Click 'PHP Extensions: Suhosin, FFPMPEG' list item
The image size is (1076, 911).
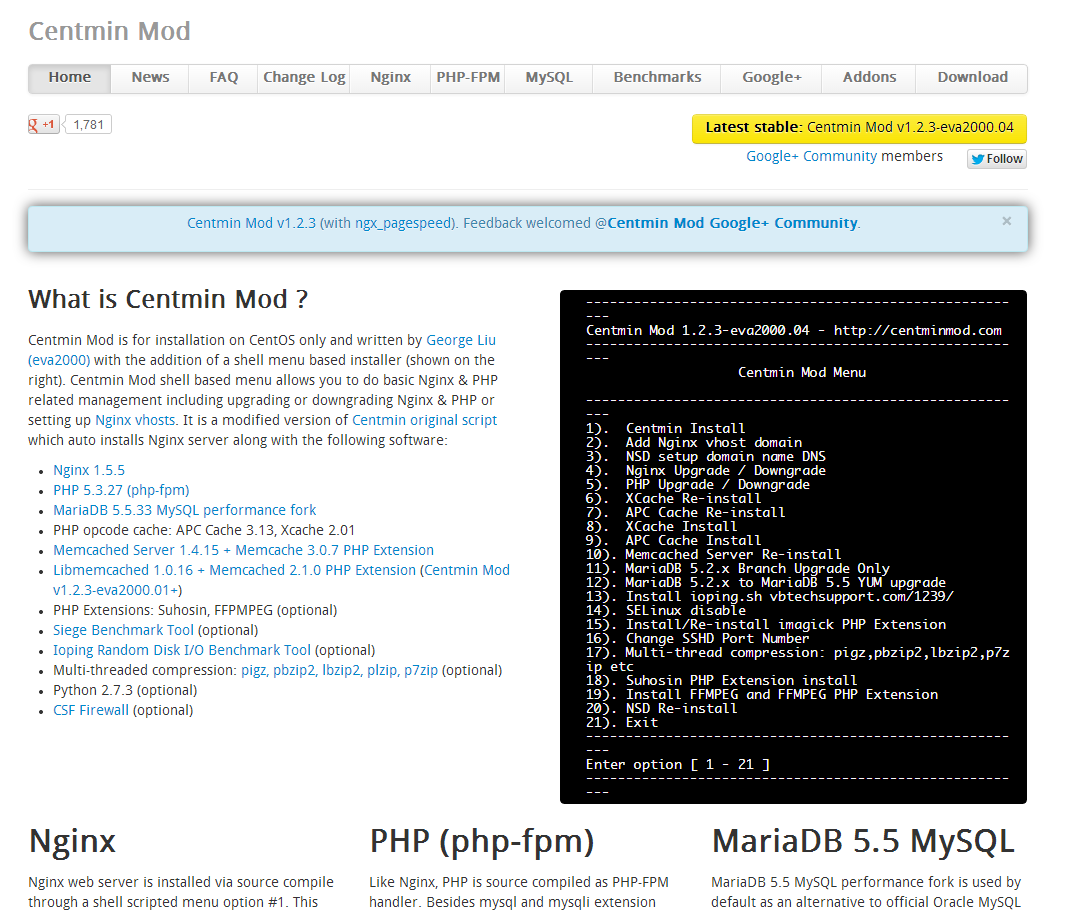pos(195,611)
